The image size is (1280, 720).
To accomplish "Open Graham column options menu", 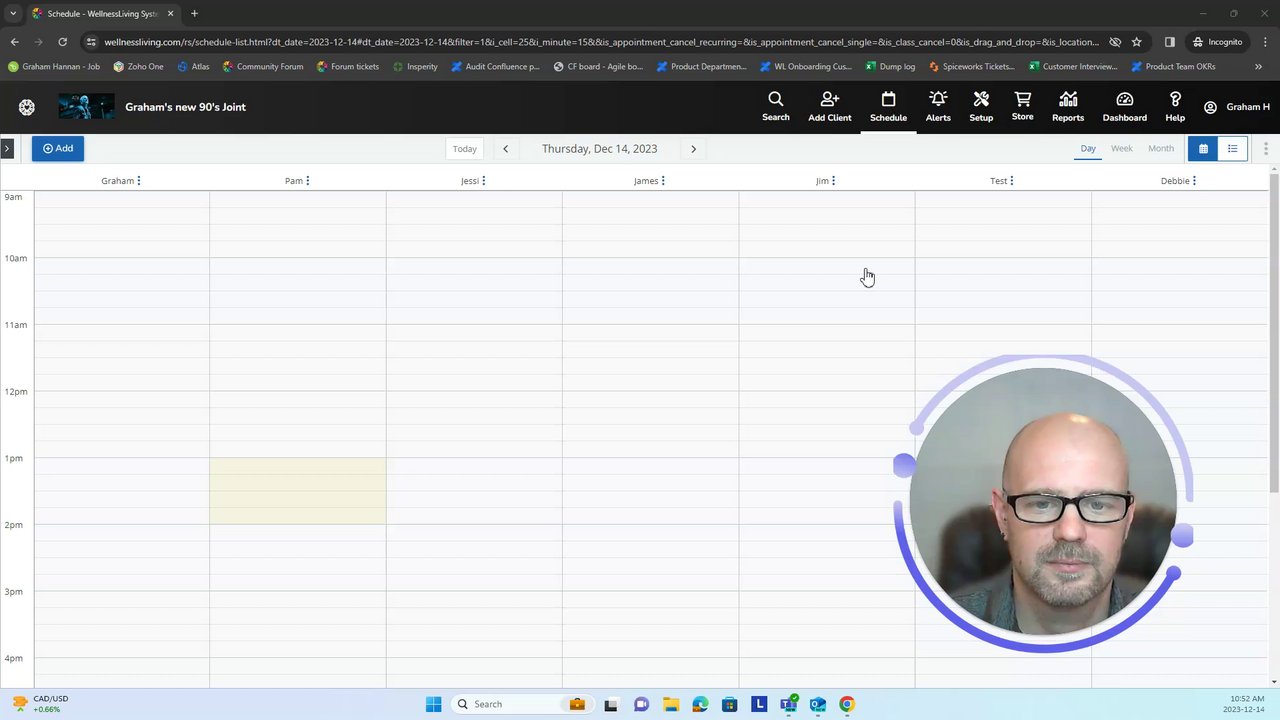I will click(139, 181).
